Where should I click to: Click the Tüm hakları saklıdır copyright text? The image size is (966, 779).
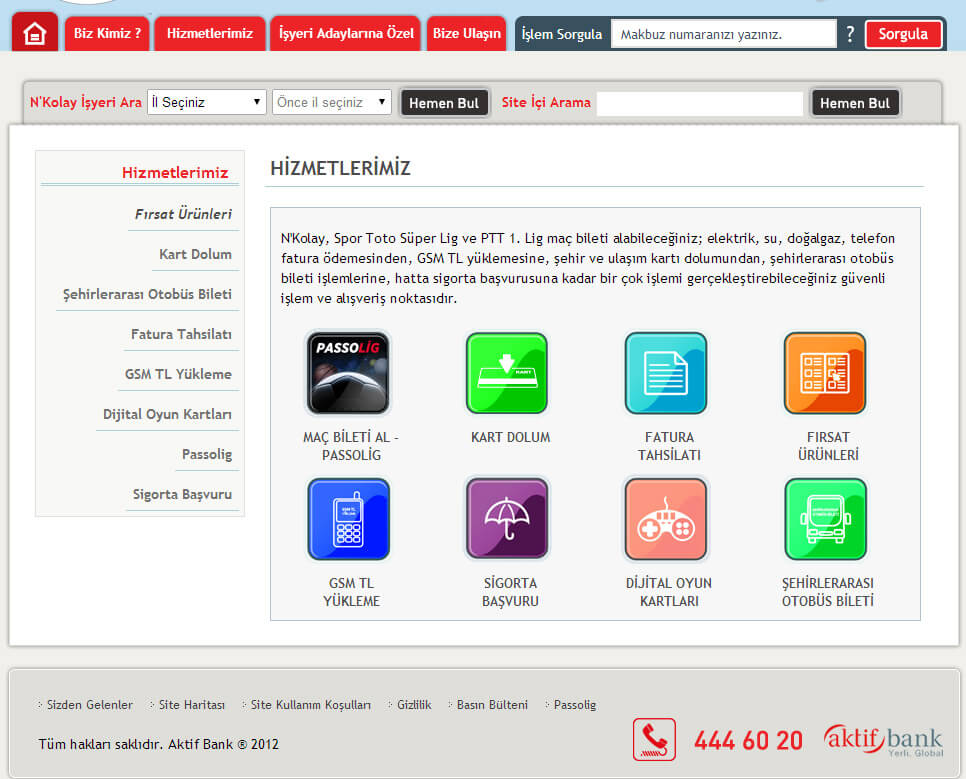[158, 744]
